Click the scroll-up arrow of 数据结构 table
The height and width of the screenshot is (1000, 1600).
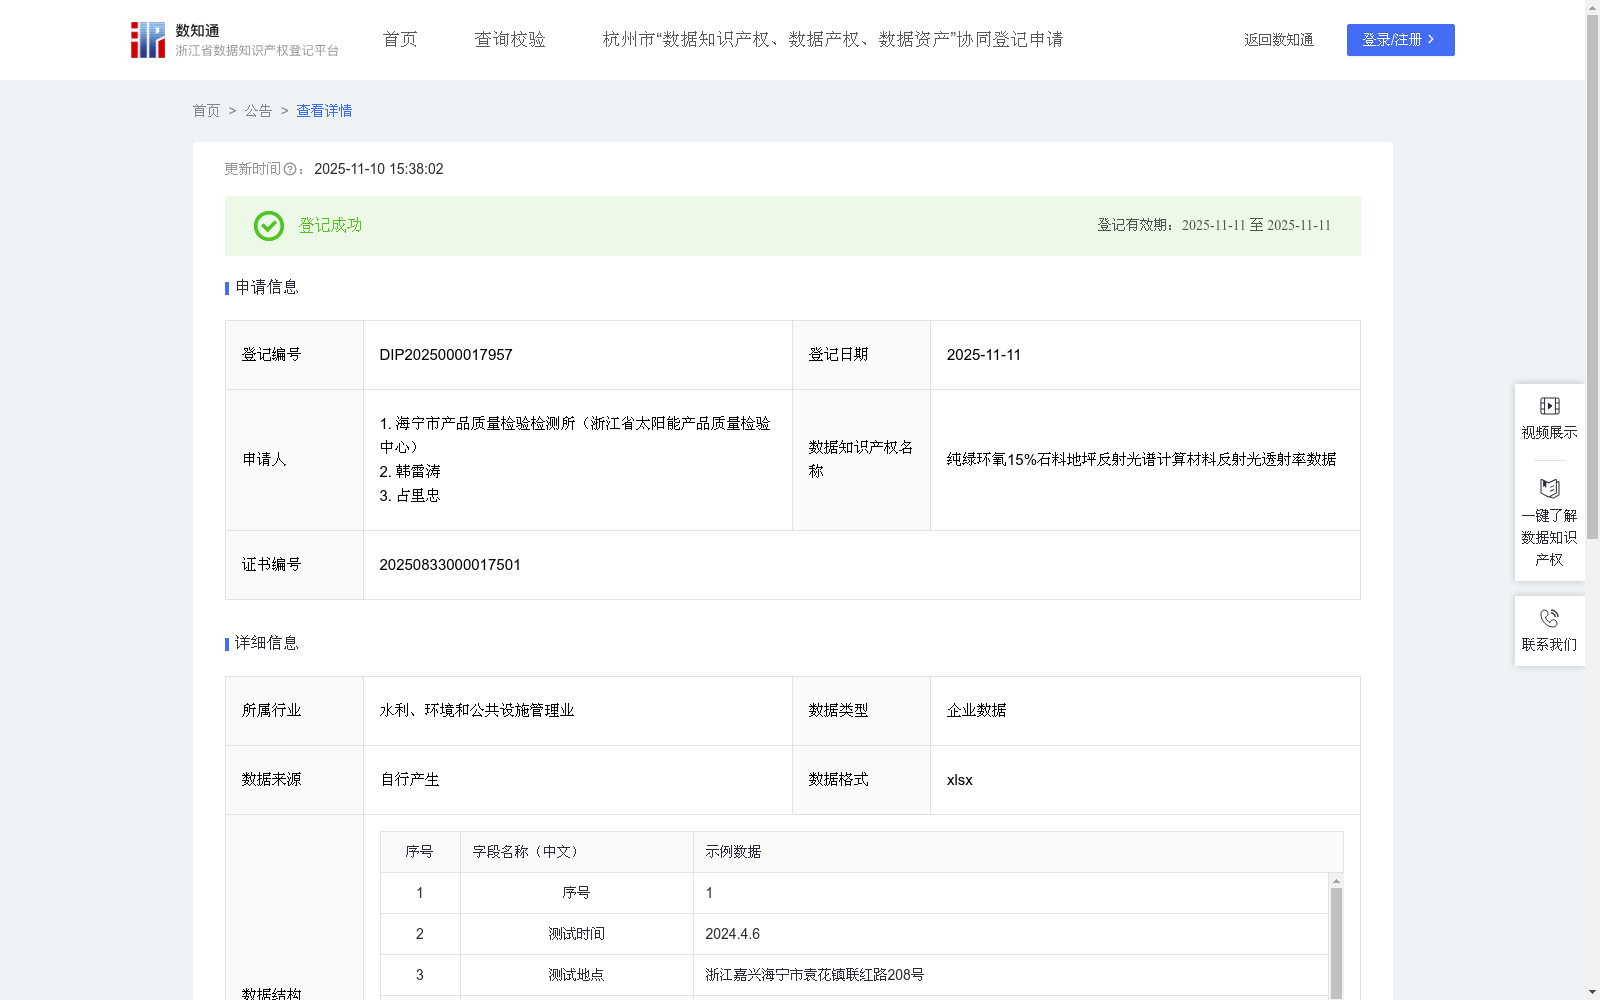pos(1336,881)
